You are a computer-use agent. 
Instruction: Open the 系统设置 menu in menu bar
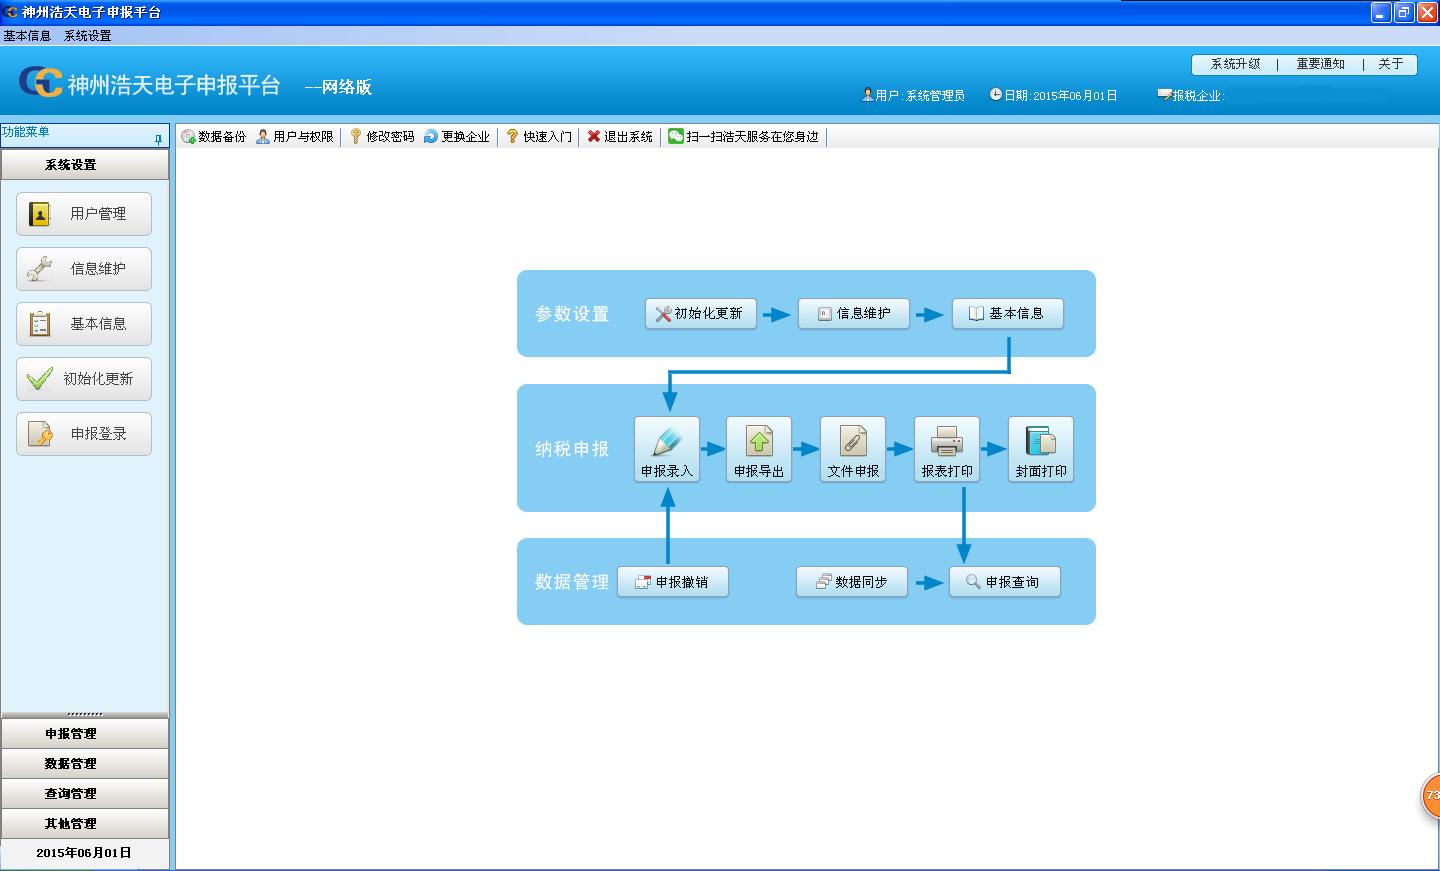[88, 35]
